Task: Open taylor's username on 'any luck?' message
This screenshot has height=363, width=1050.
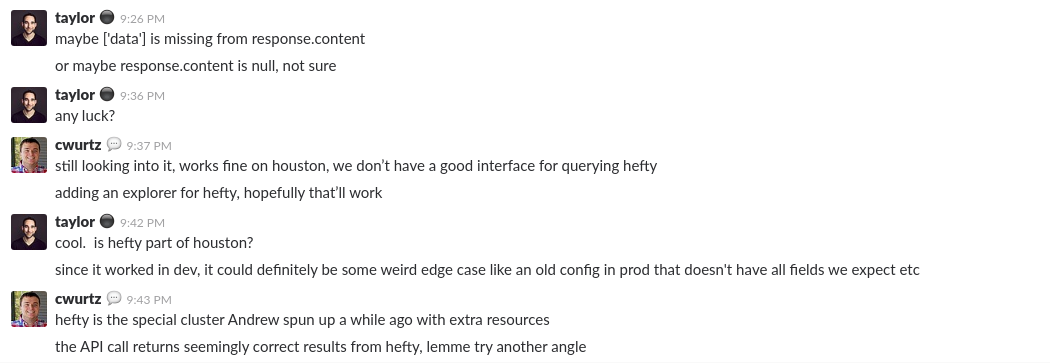Action: point(75,95)
